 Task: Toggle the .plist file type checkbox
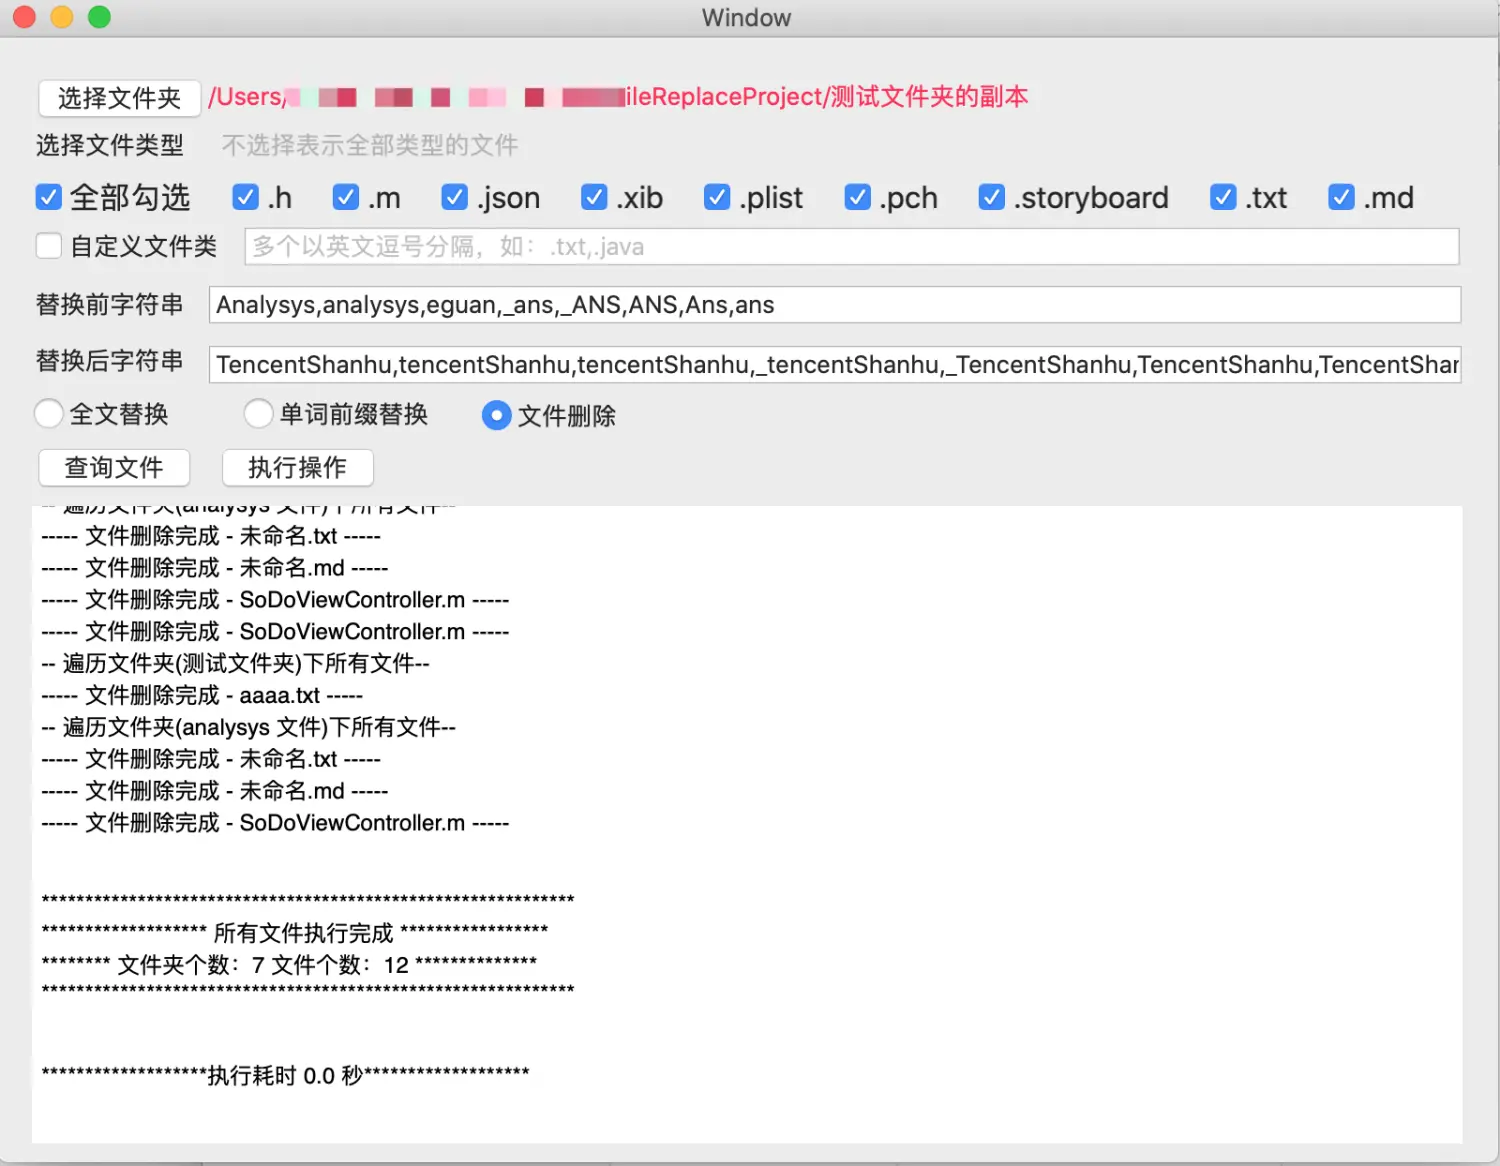(717, 198)
